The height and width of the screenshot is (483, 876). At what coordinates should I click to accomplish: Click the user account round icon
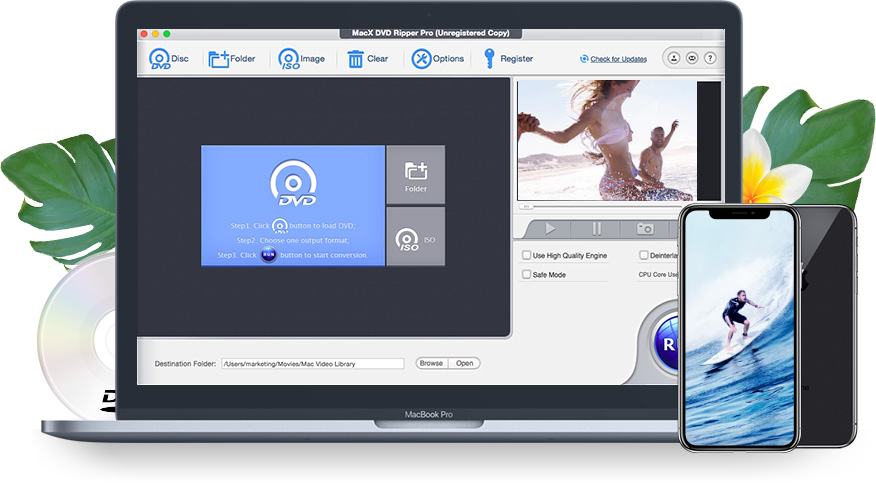(x=674, y=58)
